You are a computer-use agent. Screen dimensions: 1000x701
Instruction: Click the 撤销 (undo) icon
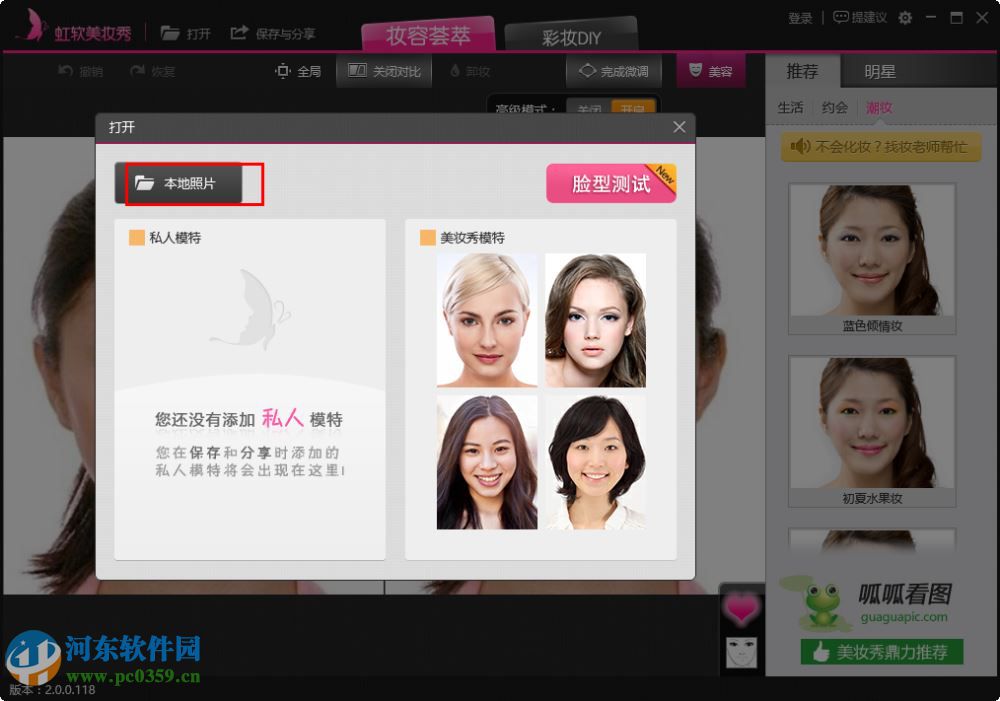(x=62, y=71)
